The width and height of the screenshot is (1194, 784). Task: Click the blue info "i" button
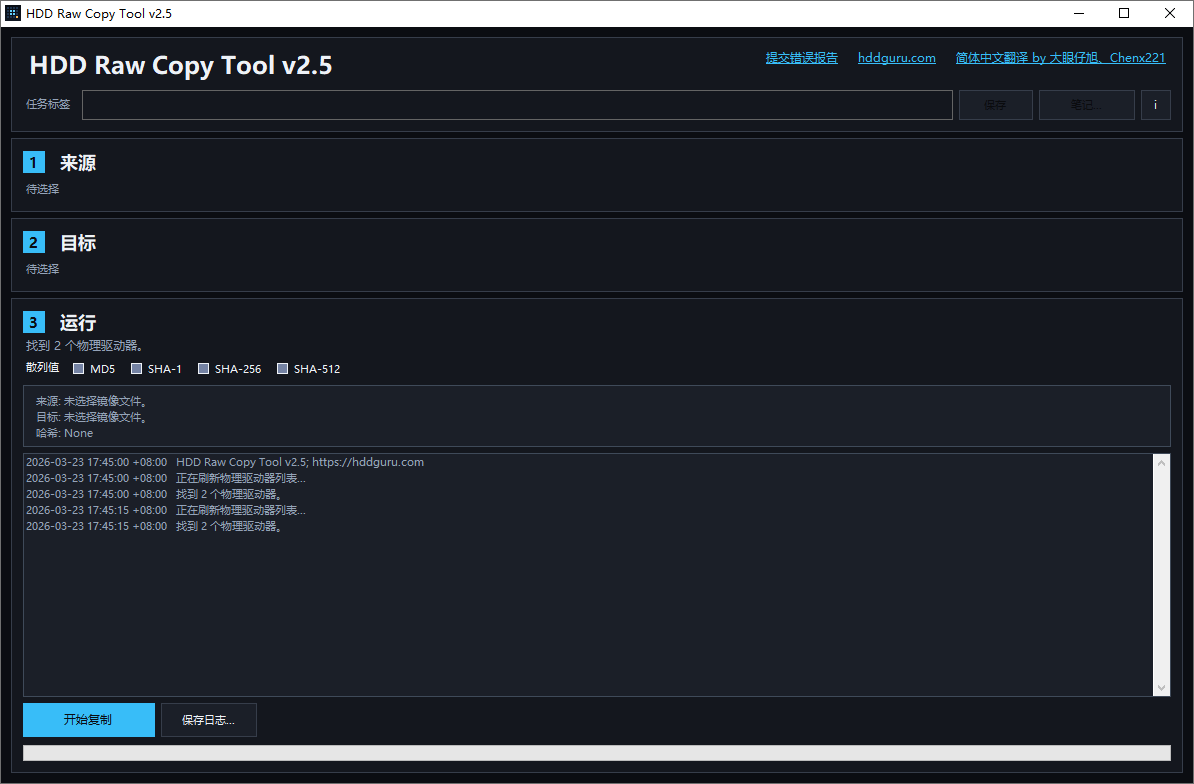(x=1155, y=104)
